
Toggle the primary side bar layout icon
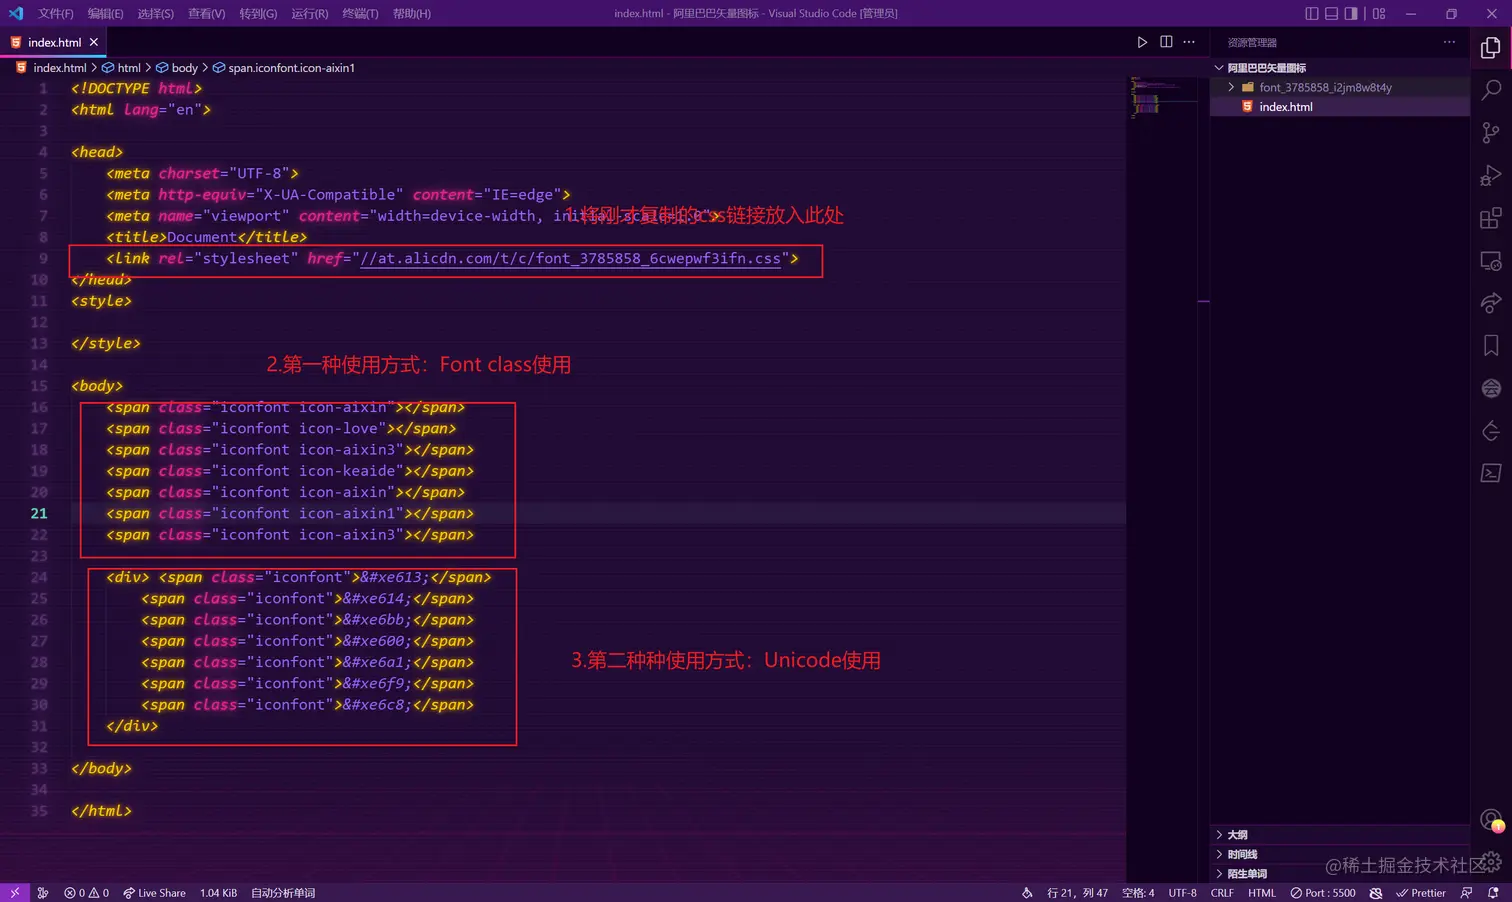pos(1312,13)
